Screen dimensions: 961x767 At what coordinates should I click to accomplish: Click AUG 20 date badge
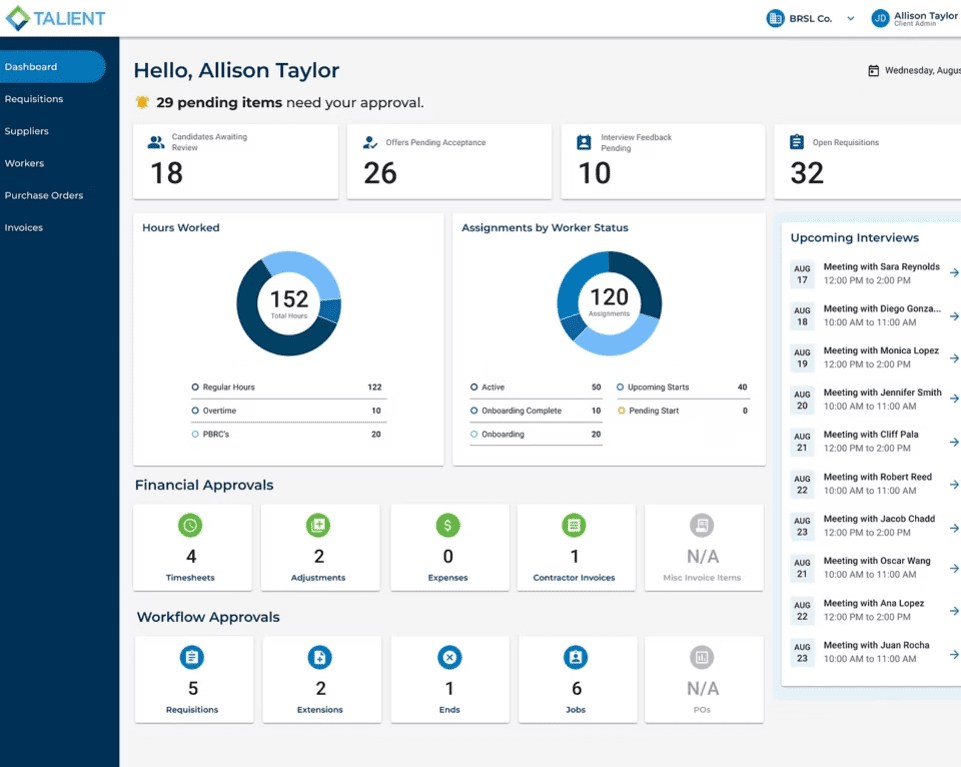click(802, 400)
